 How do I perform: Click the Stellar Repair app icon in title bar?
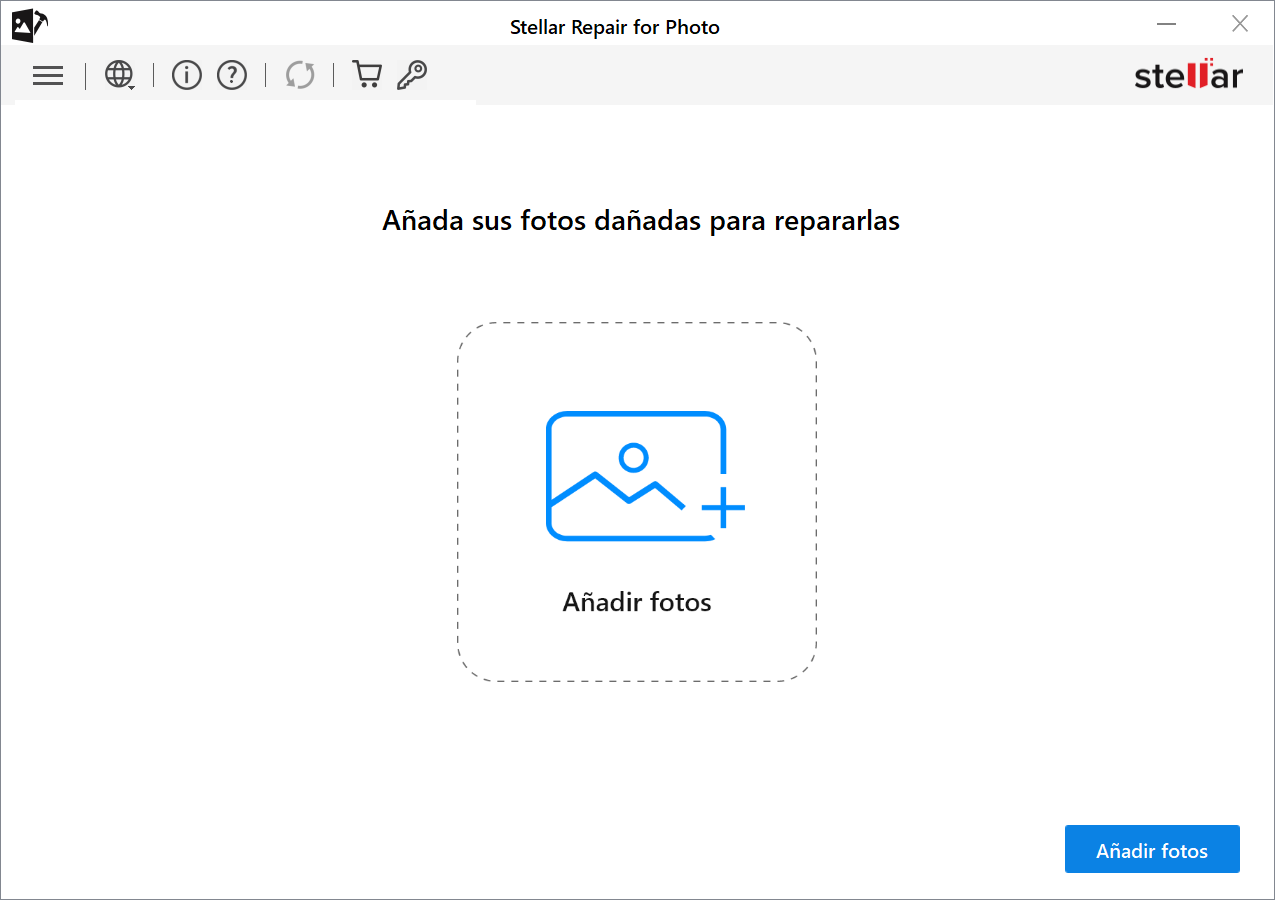tap(29, 25)
